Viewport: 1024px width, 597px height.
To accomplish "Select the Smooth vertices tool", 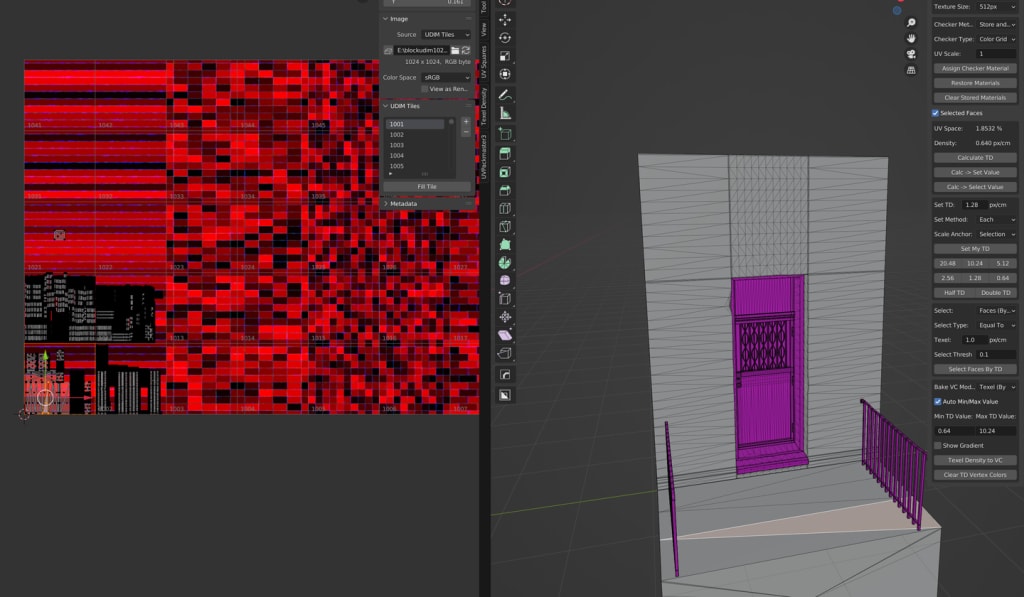I will (x=505, y=280).
